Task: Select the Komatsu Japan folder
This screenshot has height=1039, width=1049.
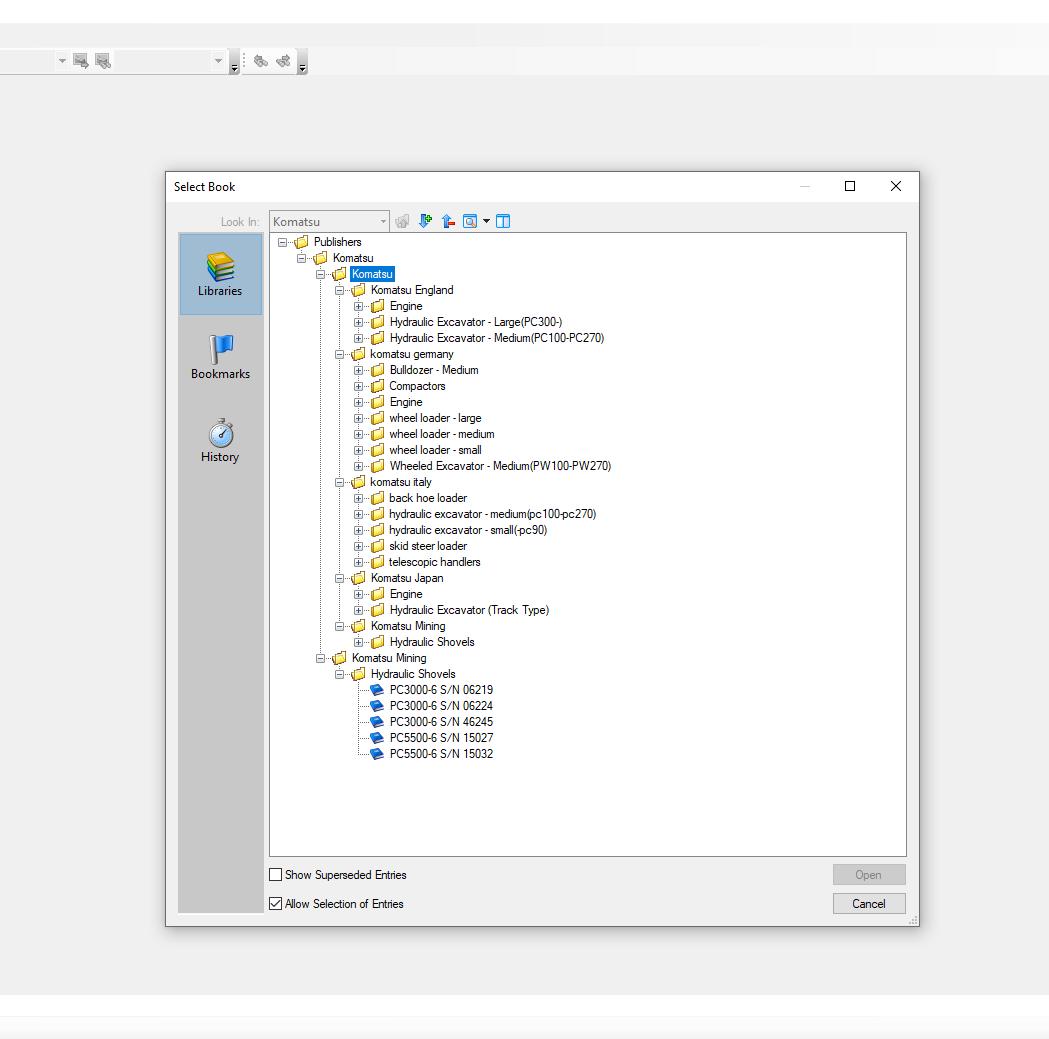Action: (x=407, y=578)
